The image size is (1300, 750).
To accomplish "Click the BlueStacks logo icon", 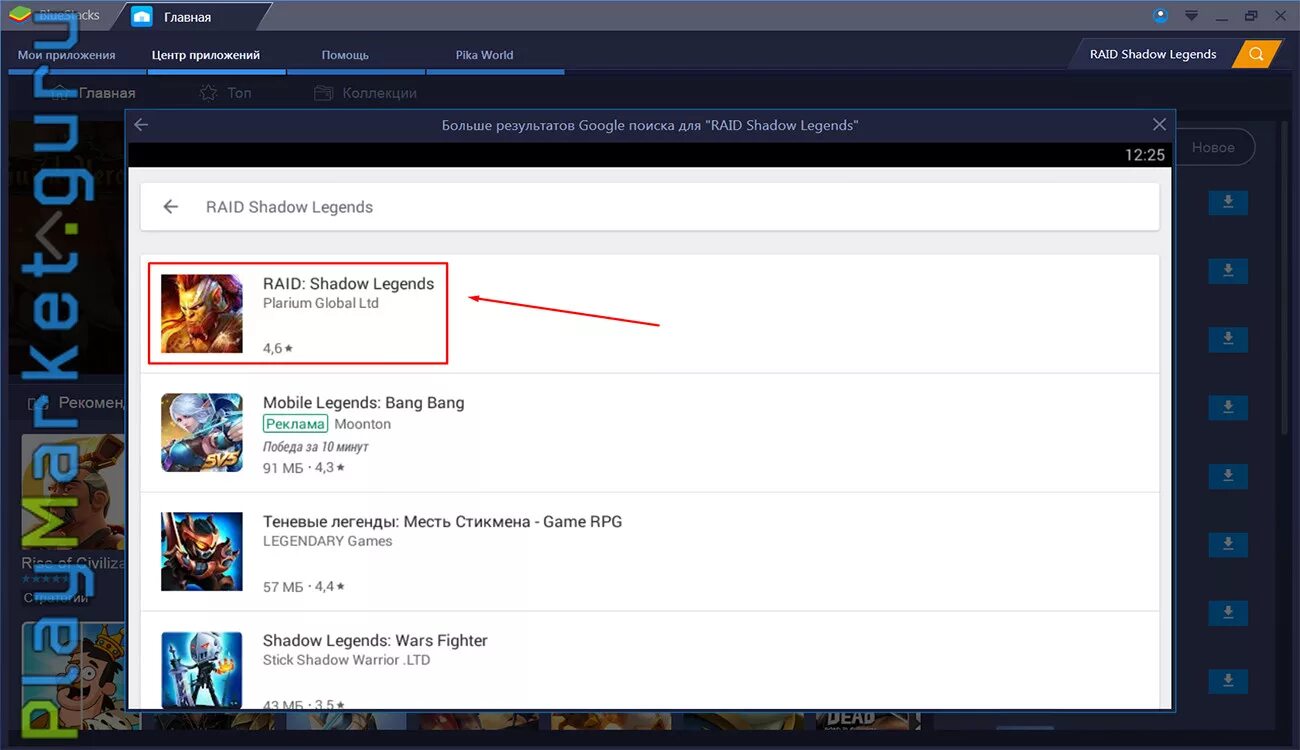I will 20,16.
